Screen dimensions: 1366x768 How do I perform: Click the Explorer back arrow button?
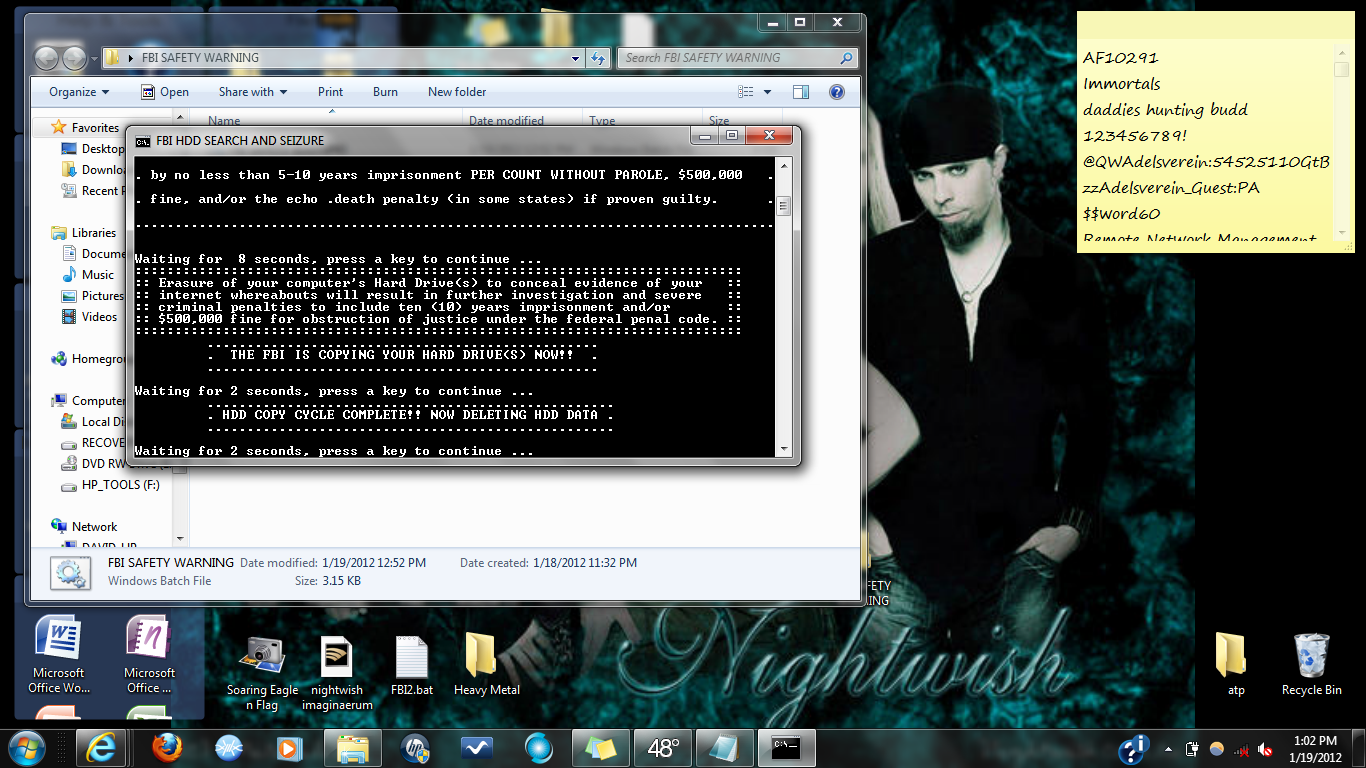(x=47, y=58)
